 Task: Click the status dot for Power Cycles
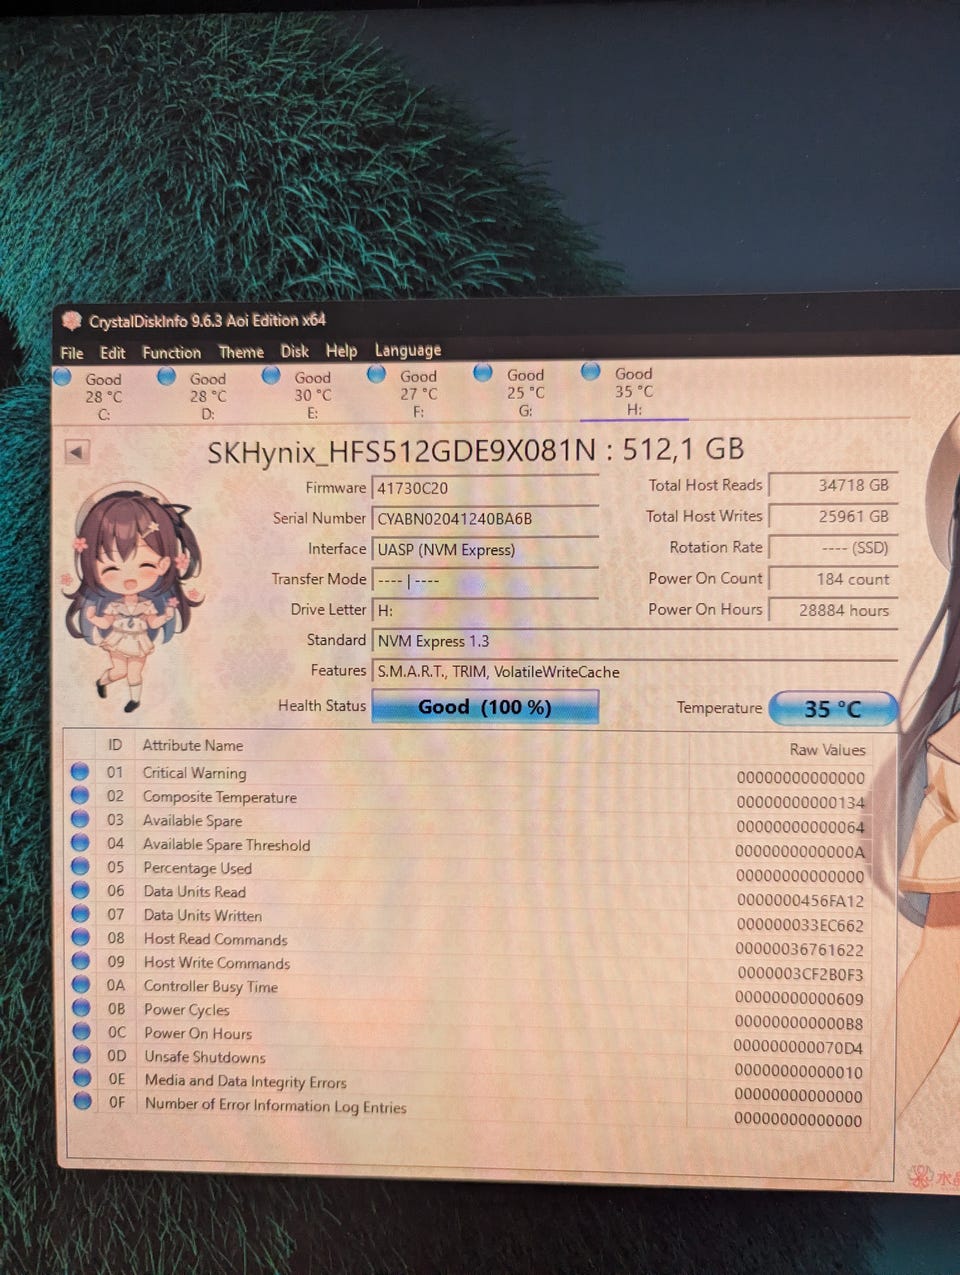(80, 1008)
